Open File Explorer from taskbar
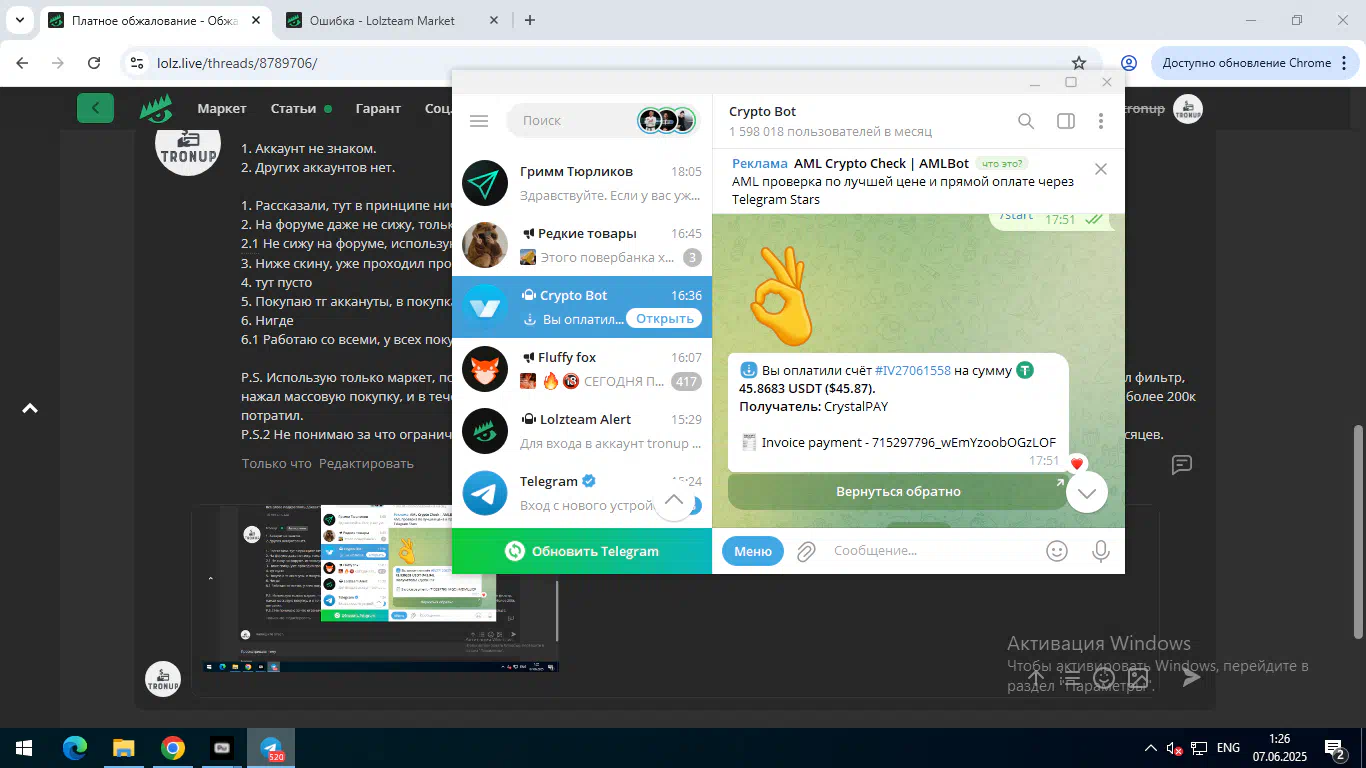This screenshot has width=1366, height=768. point(124,748)
